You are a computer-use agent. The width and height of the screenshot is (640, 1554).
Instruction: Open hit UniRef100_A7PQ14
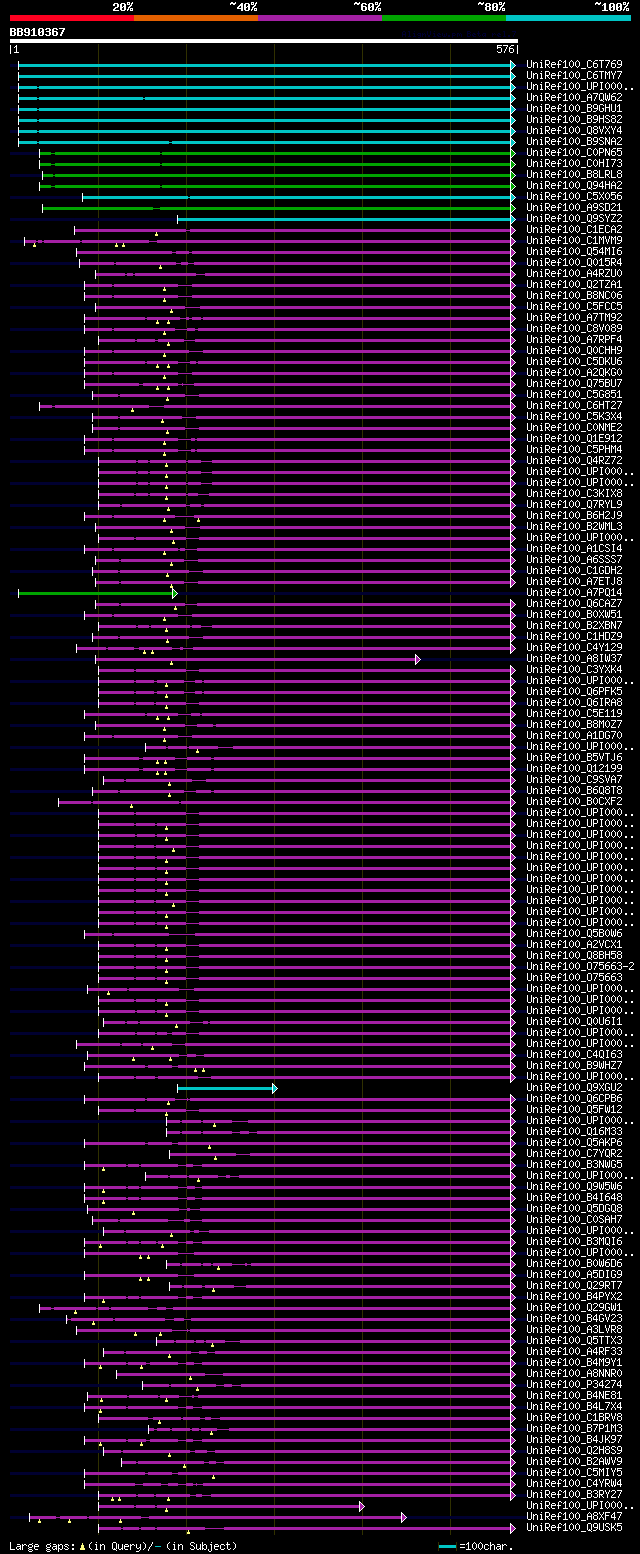[574, 592]
